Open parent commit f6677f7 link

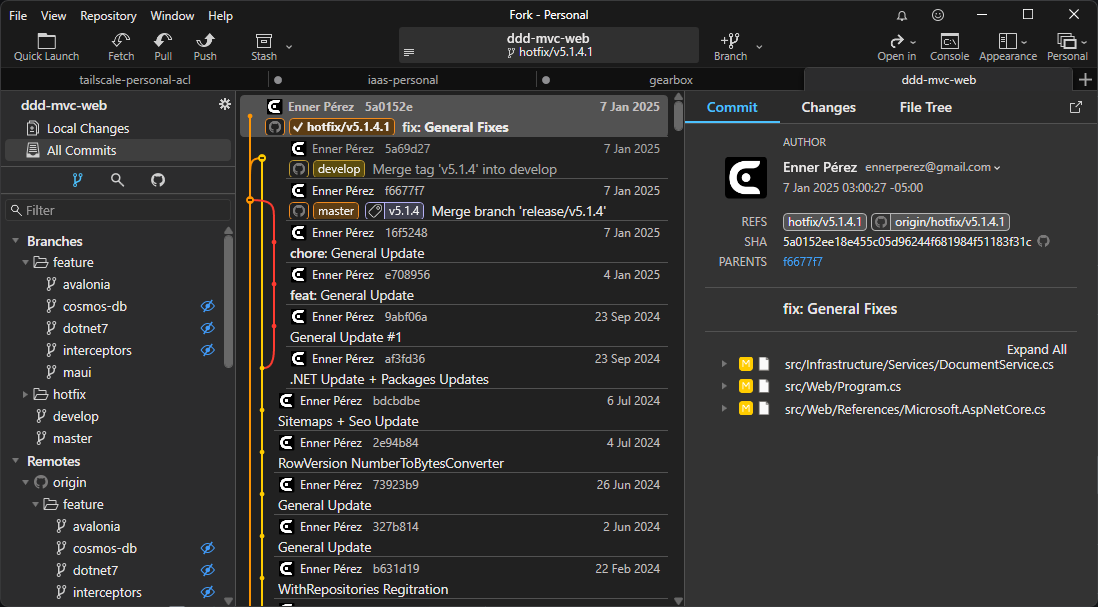point(802,262)
